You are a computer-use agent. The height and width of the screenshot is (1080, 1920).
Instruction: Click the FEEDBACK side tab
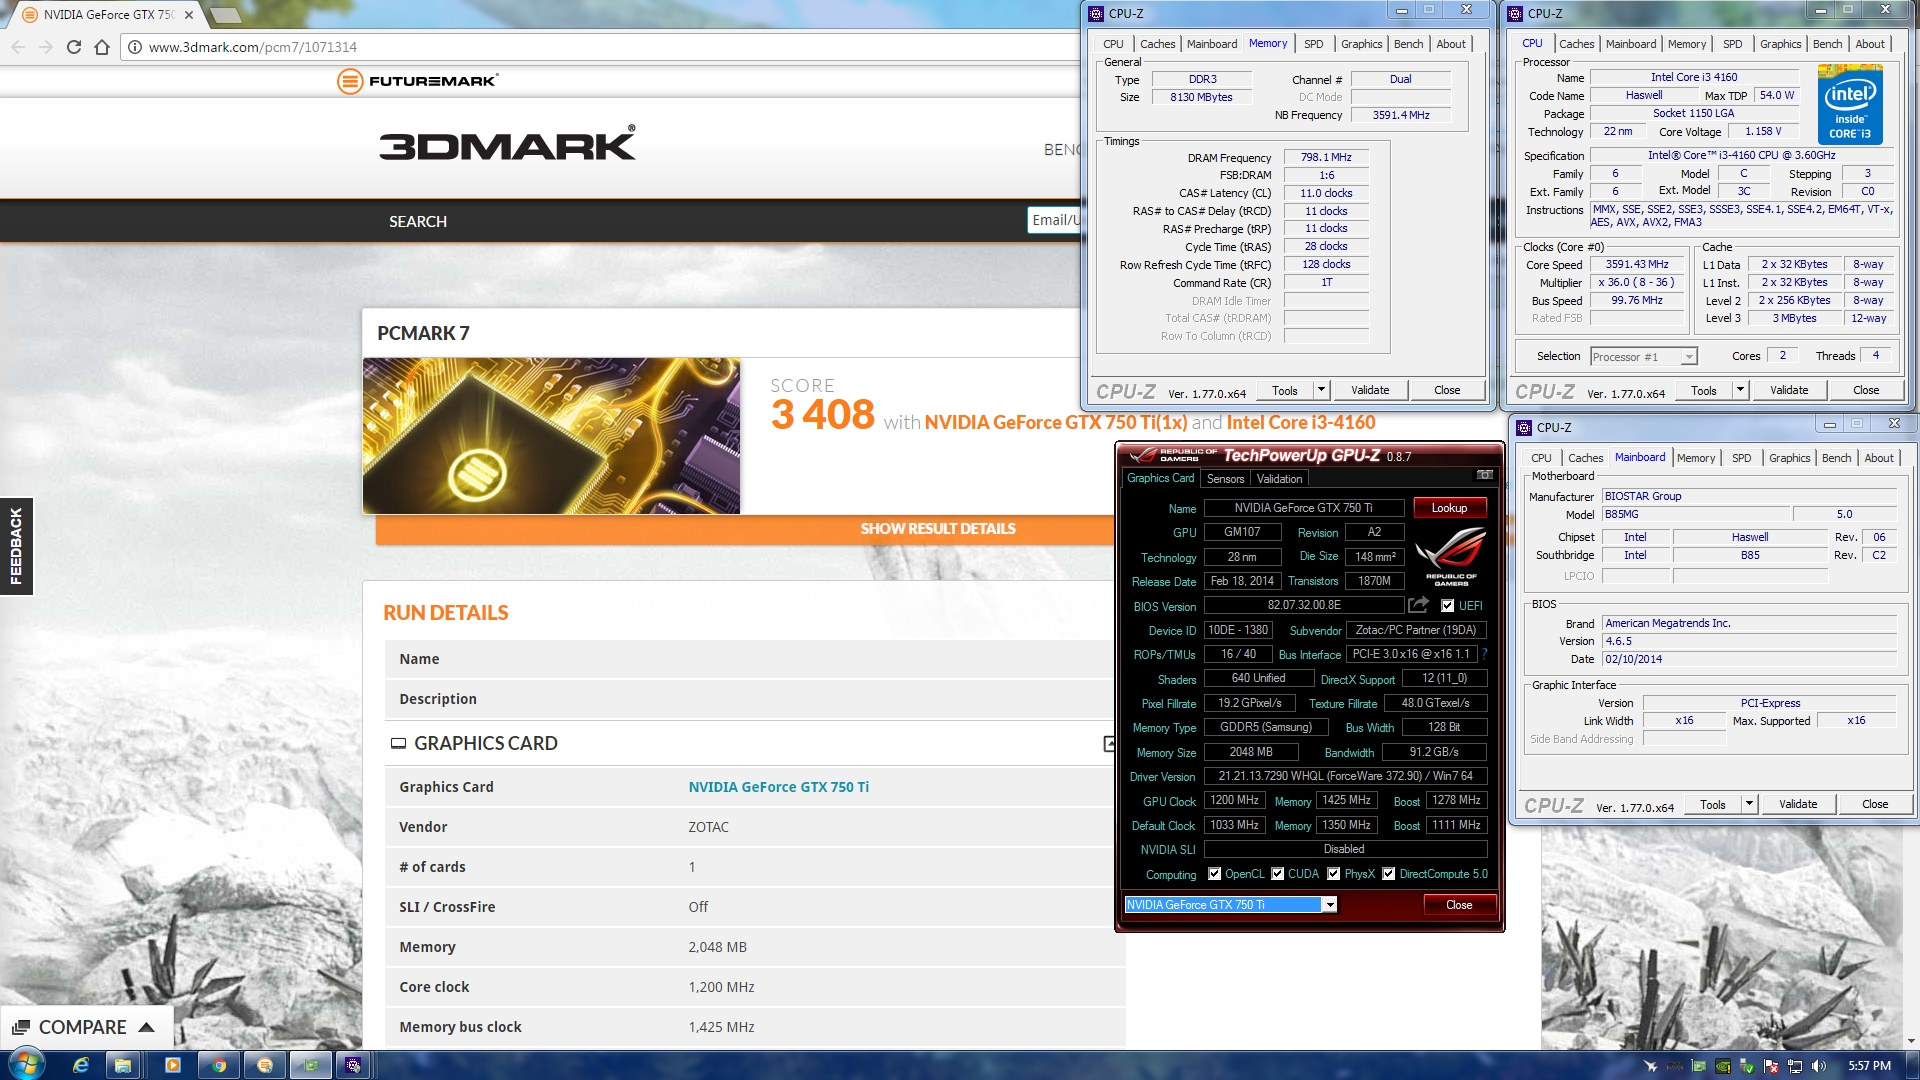tap(16, 546)
